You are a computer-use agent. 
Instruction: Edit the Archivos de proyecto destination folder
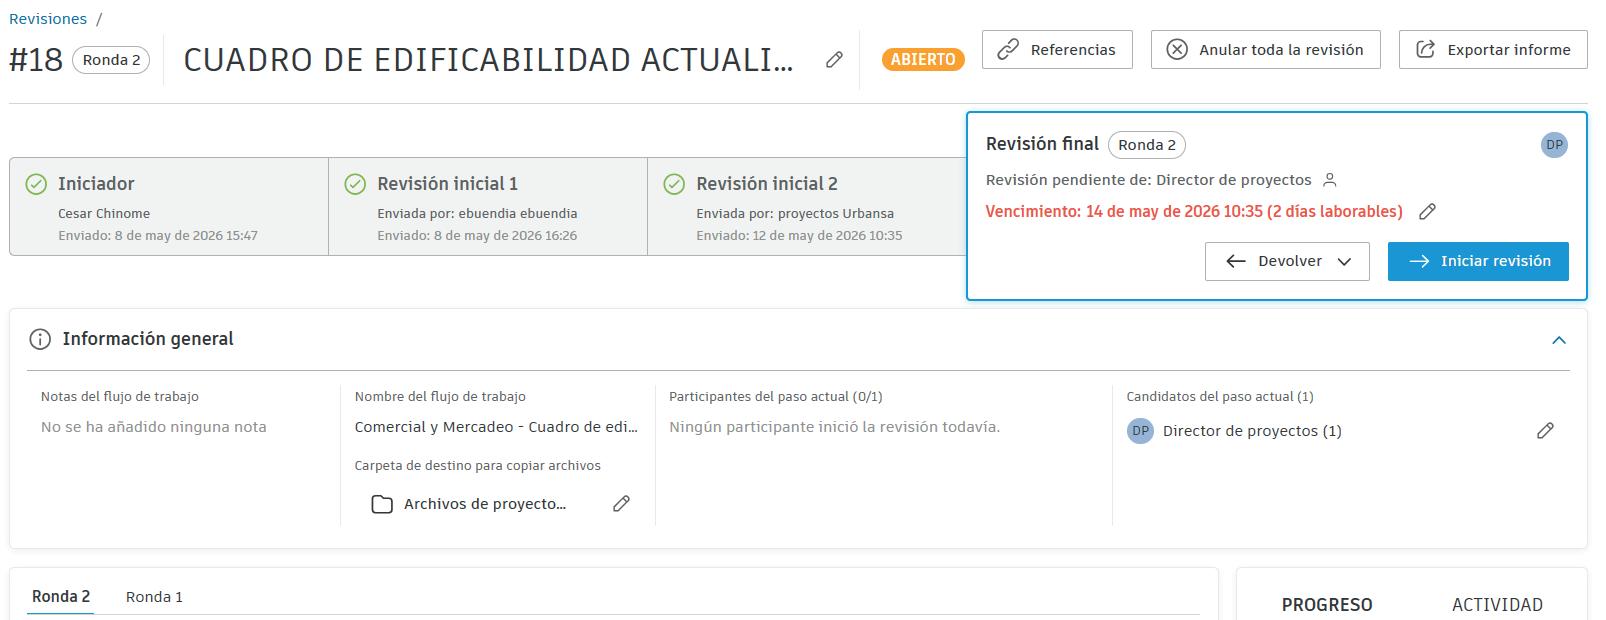621,504
